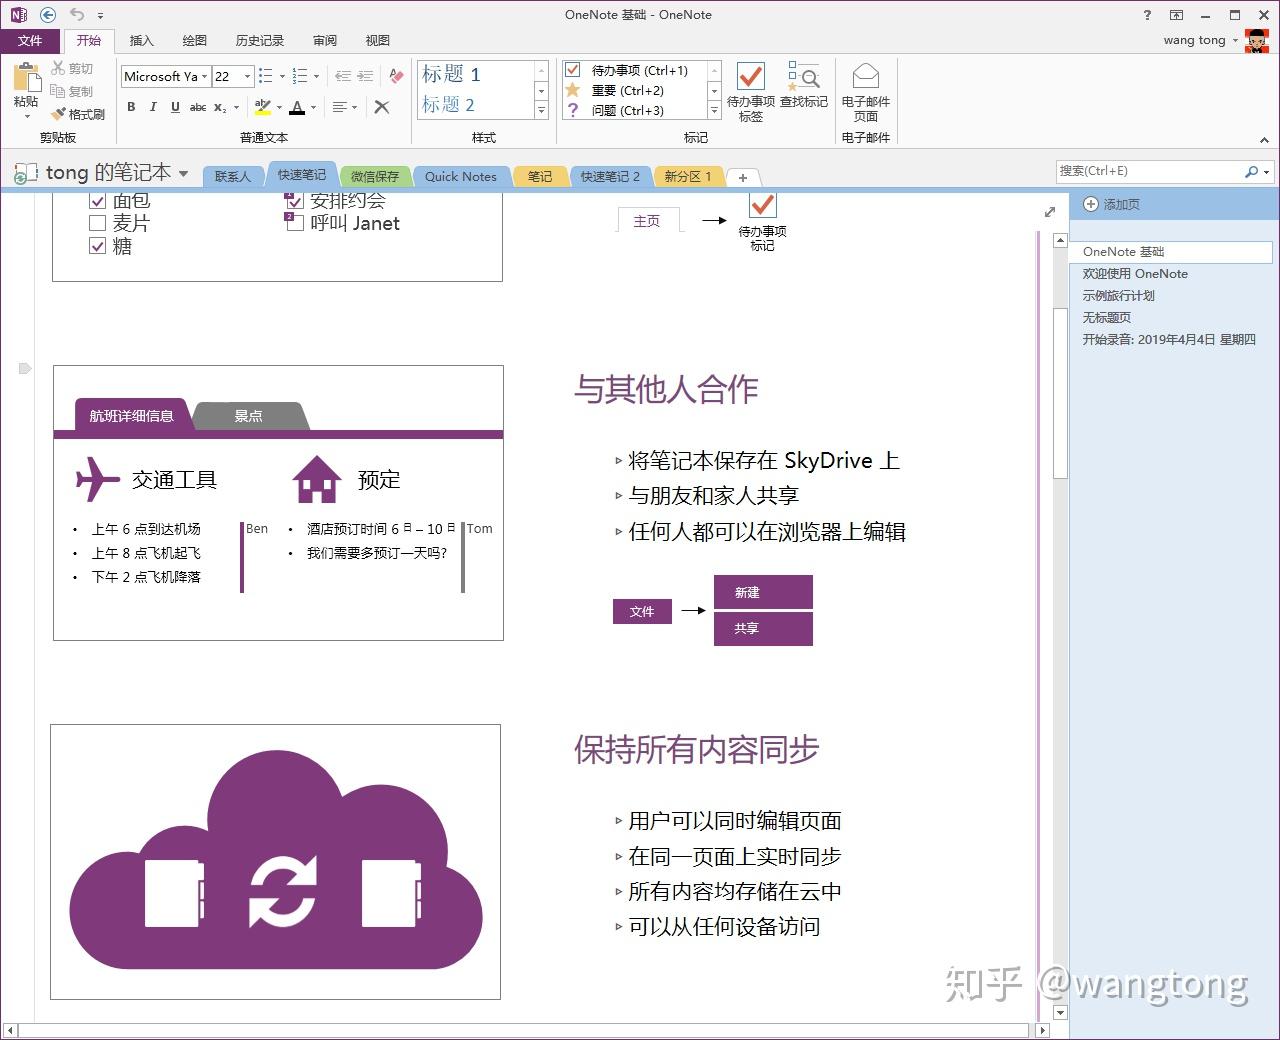Screen dimensions: 1280x1040
Task: Switch to the 视图 (View) ribbon tab
Action: pos(378,40)
